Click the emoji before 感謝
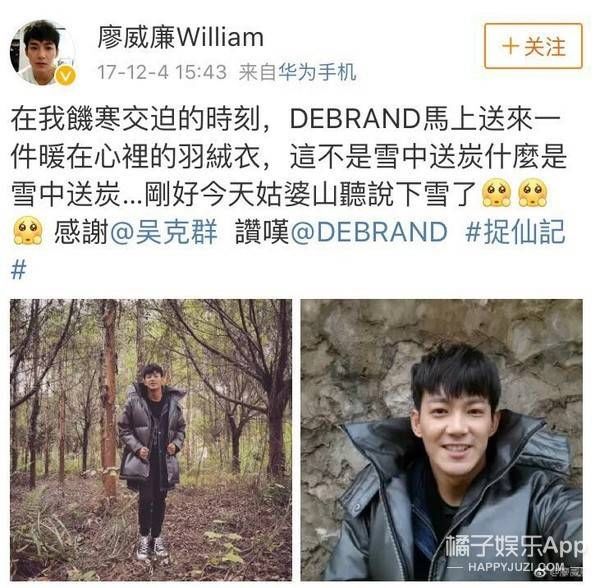Viewport: 600px width, 588px height. point(28,230)
